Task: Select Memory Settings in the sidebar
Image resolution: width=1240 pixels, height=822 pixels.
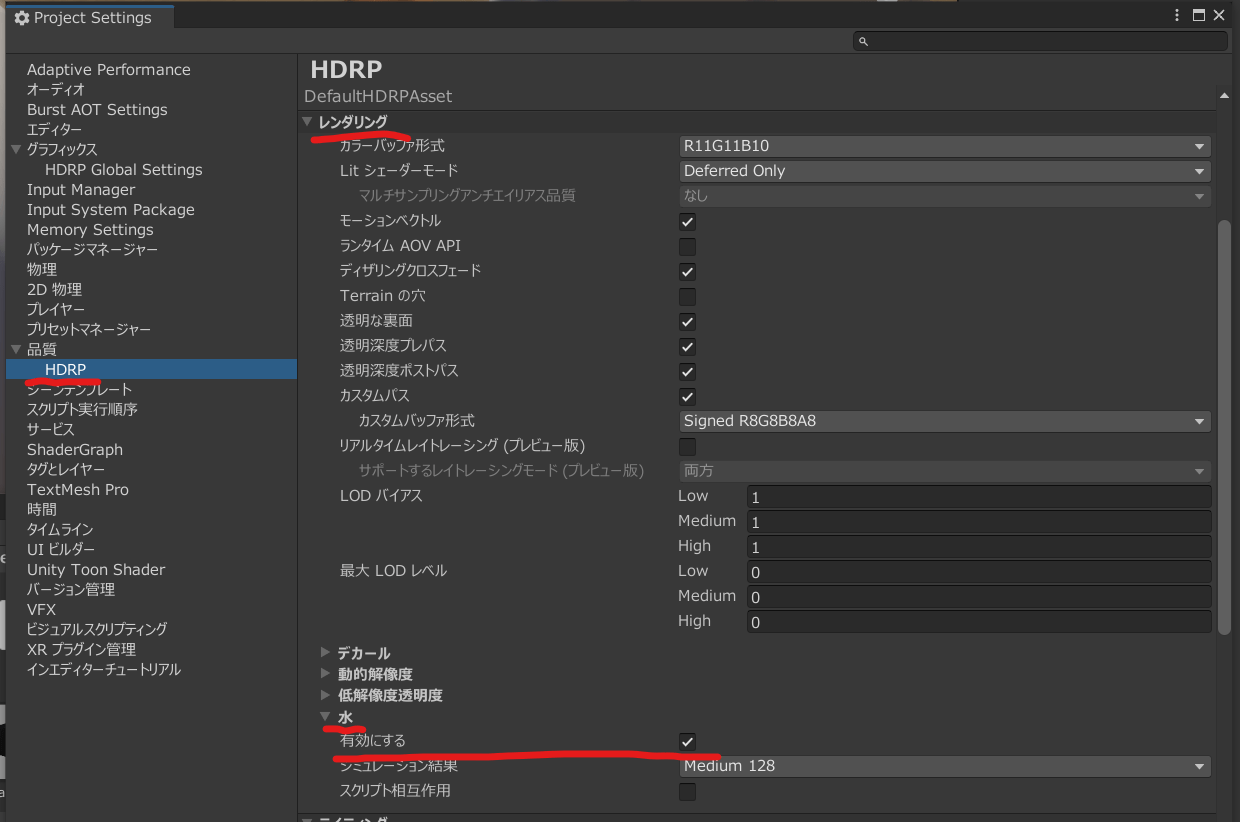Action: pos(90,230)
